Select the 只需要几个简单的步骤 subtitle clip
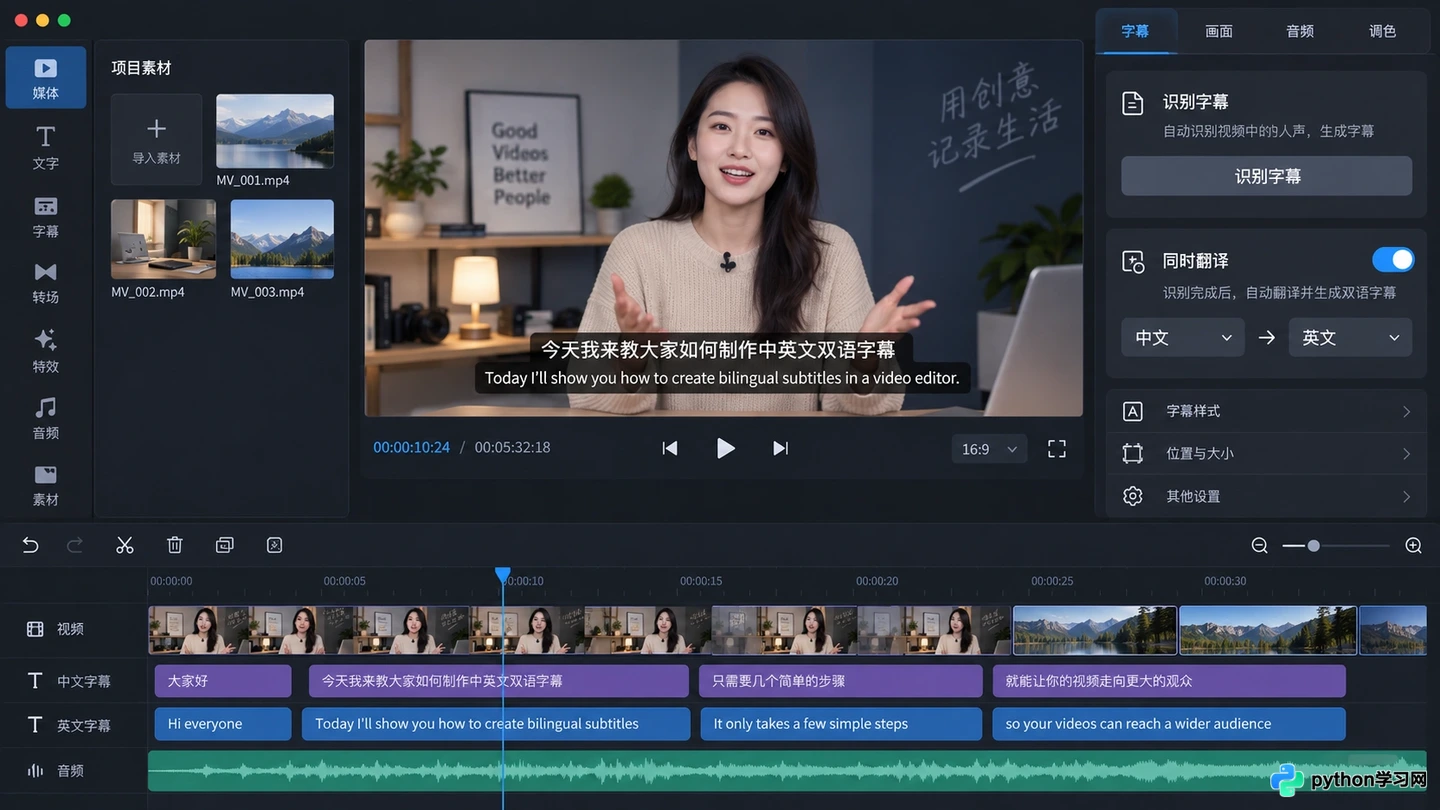The width and height of the screenshot is (1440, 810). [841, 681]
